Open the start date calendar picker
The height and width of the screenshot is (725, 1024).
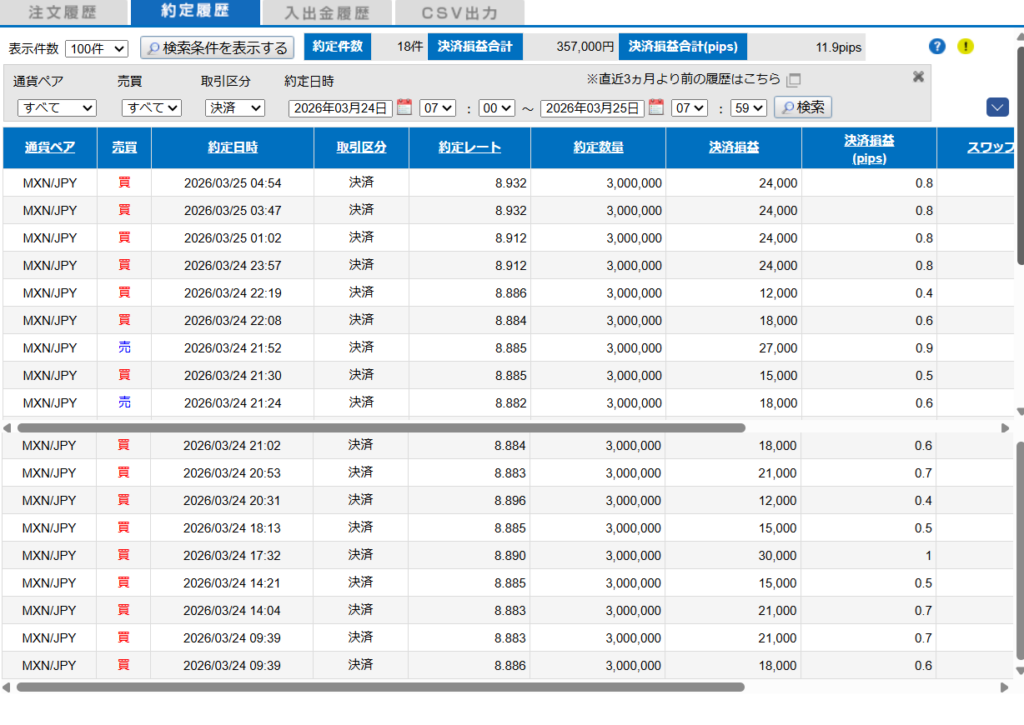tap(404, 107)
